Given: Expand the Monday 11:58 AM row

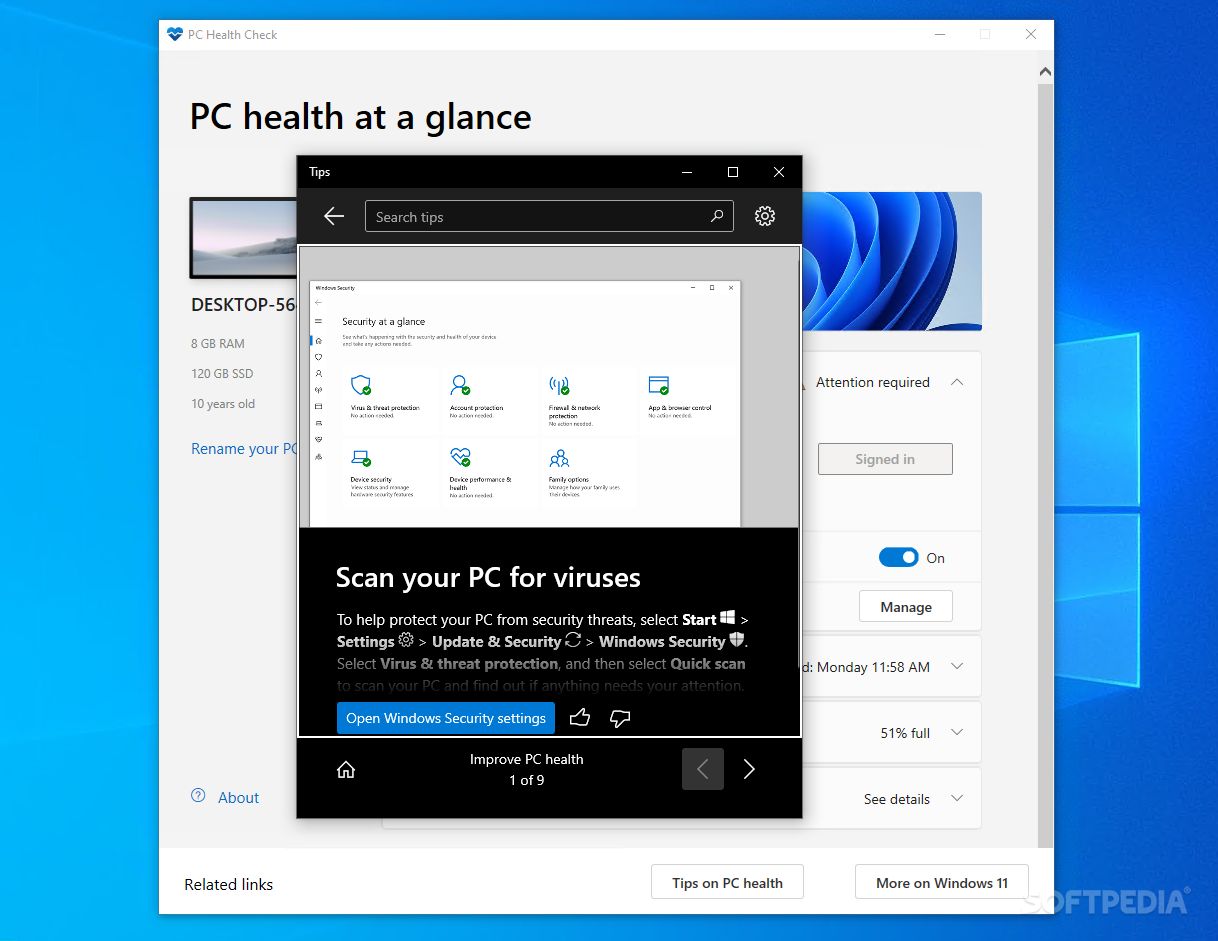Looking at the screenshot, I should click(x=957, y=667).
